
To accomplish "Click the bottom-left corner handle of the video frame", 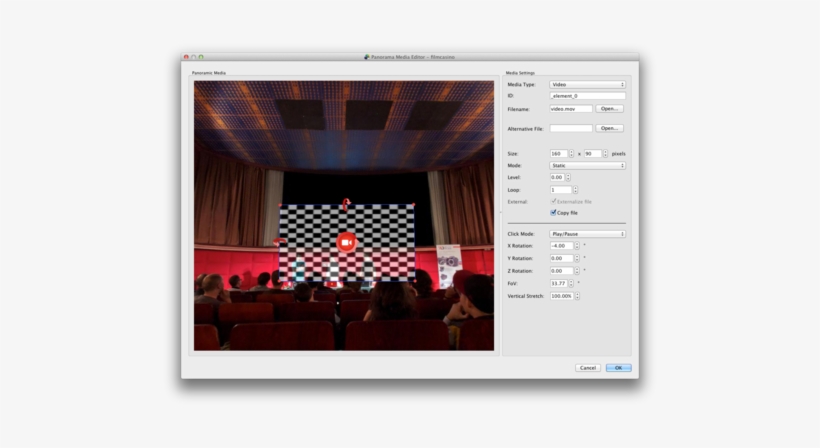I will pos(280,281).
